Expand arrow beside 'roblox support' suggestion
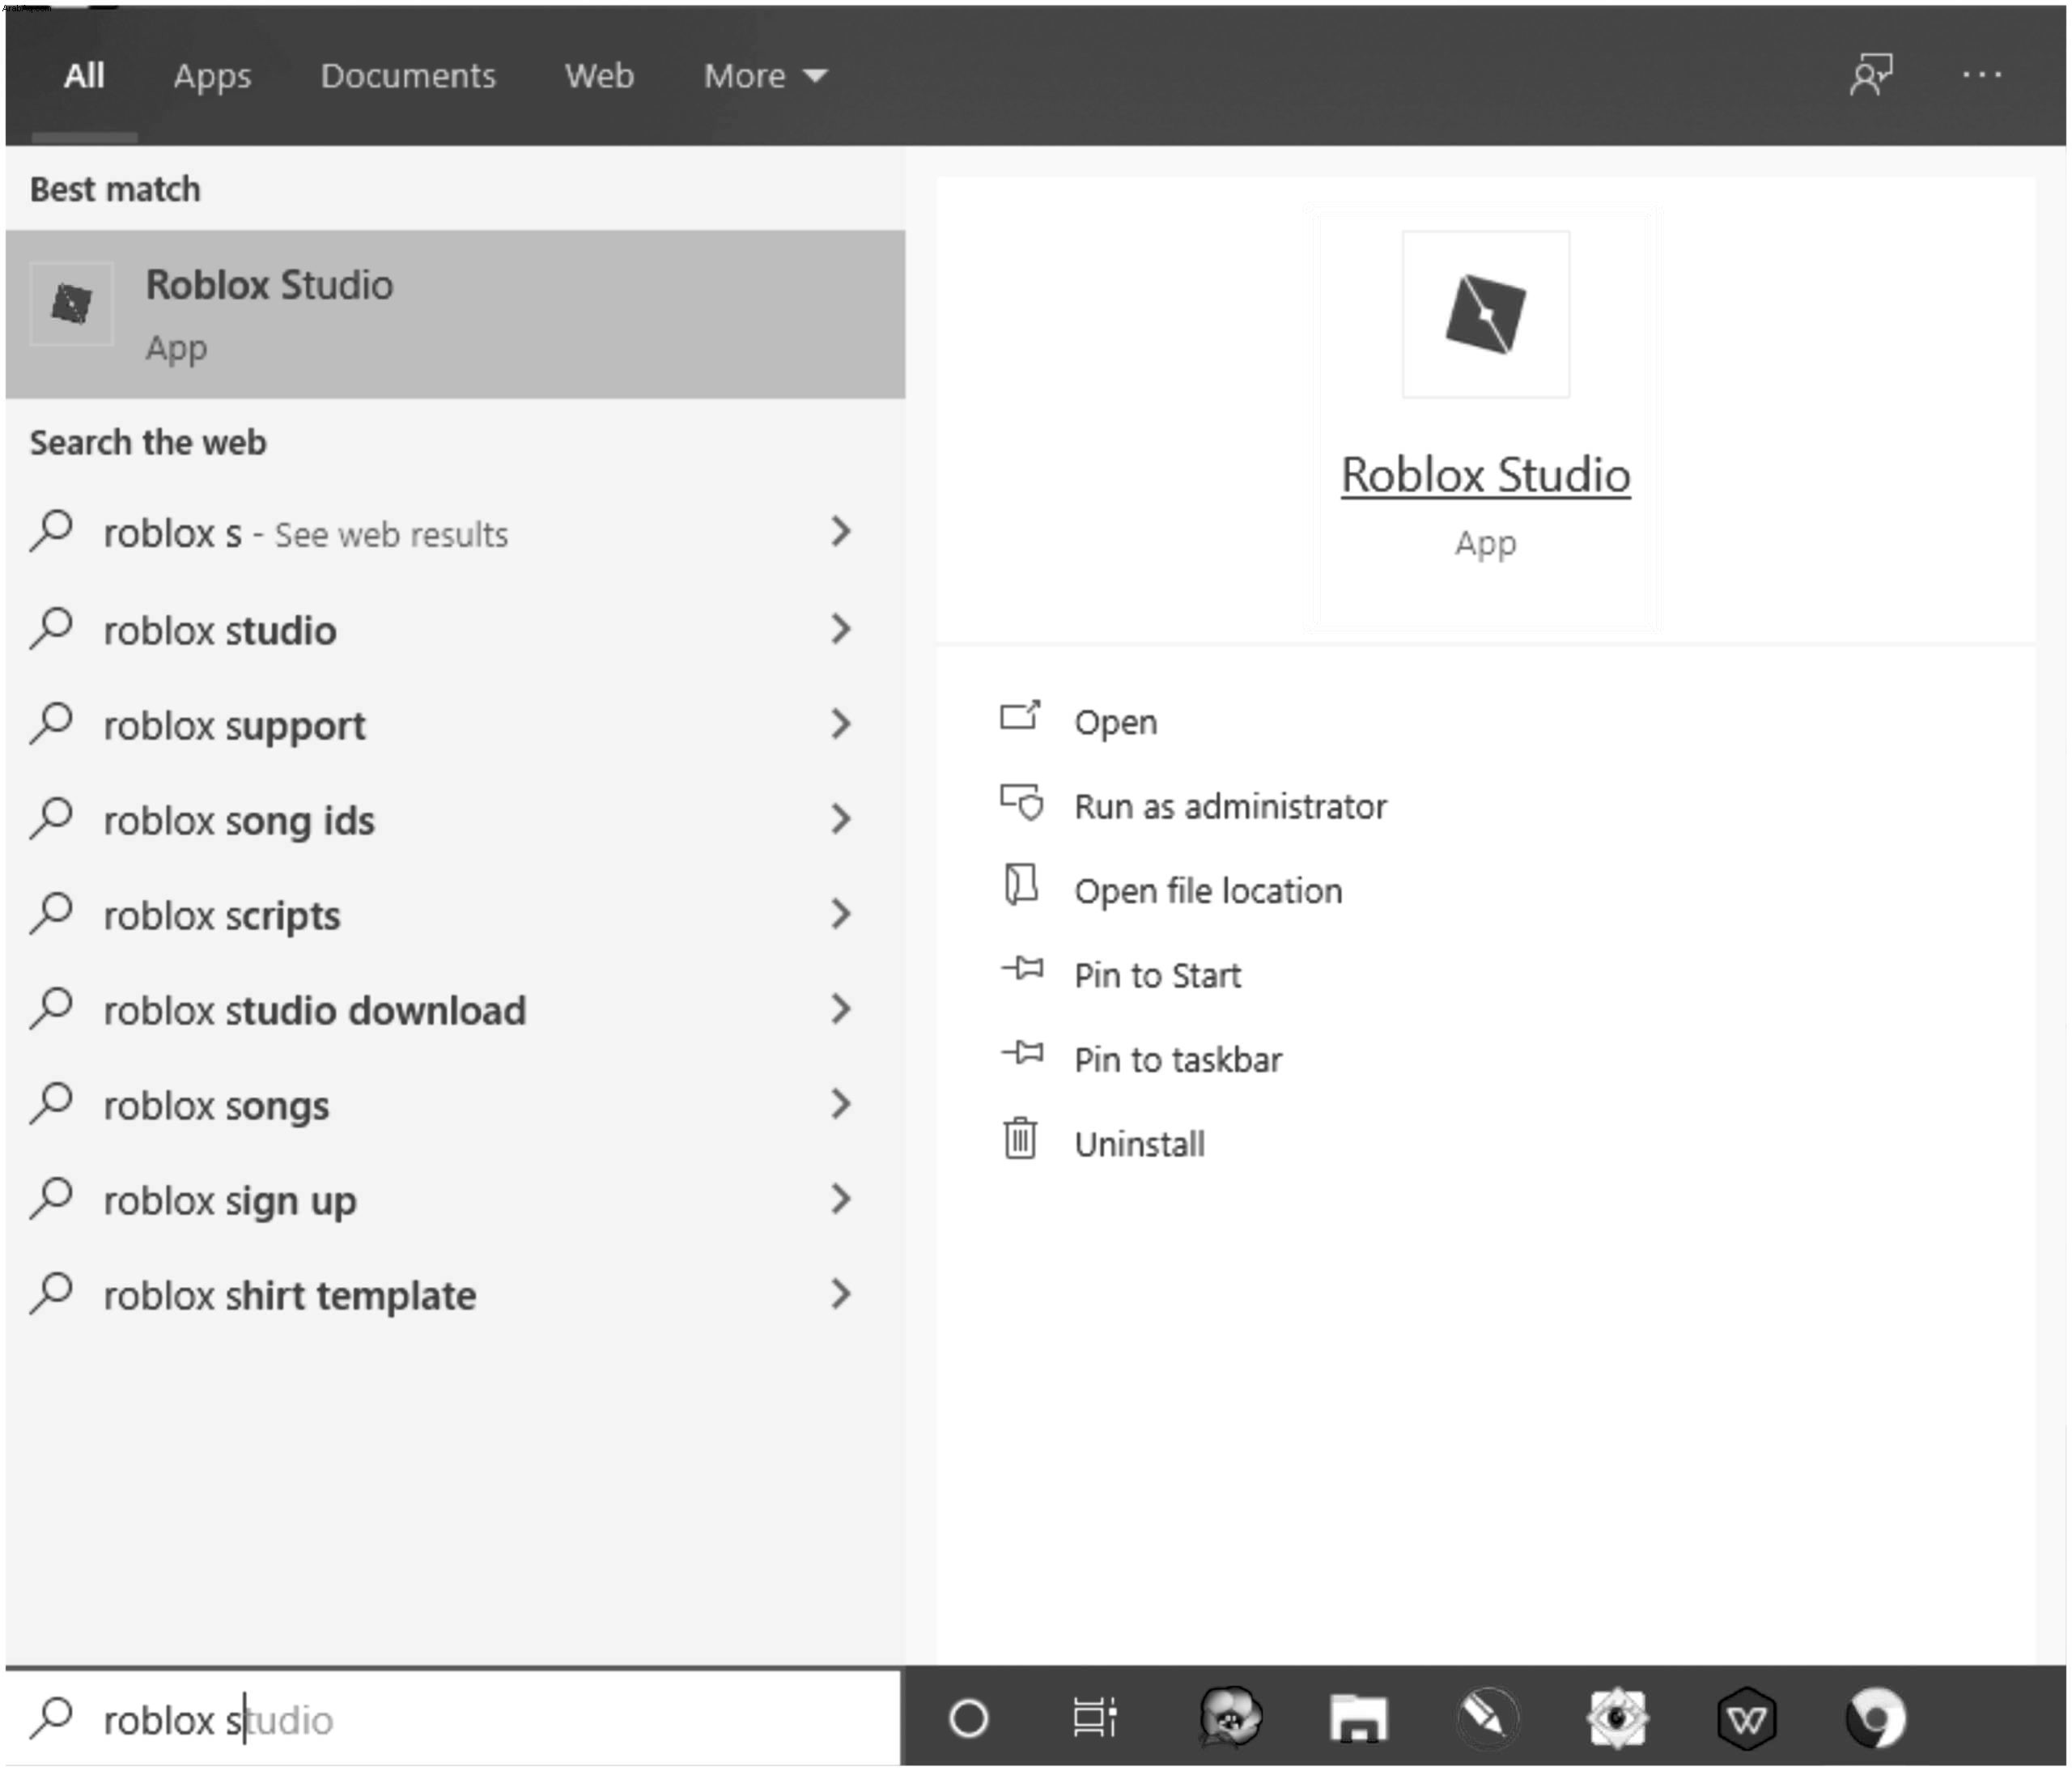The width and height of the screenshot is (2072, 1771). pyautogui.click(x=841, y=724)
